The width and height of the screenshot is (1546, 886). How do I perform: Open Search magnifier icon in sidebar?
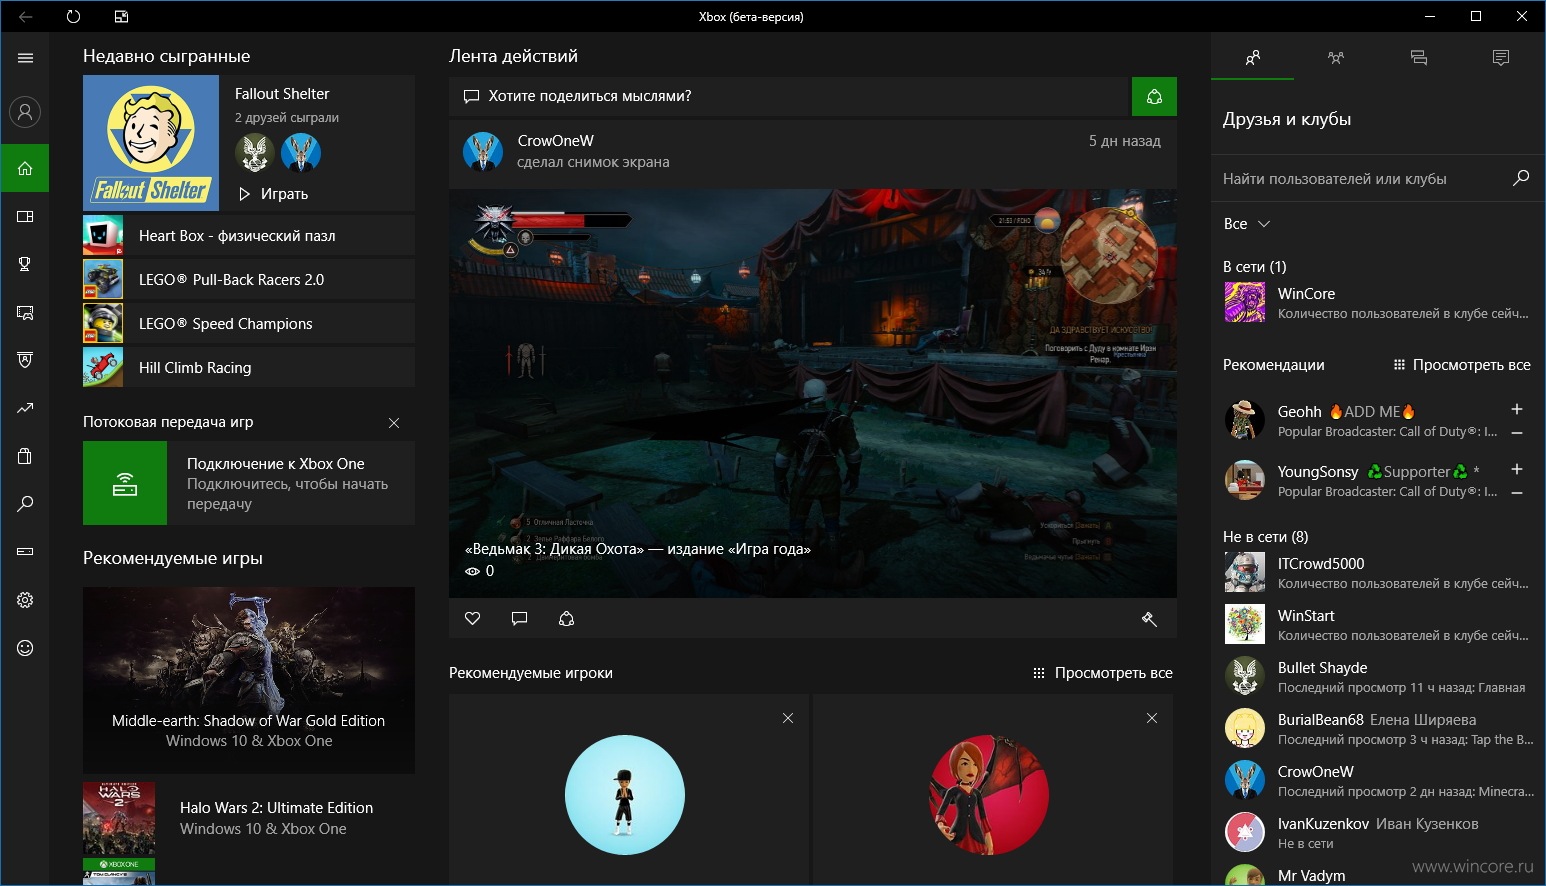click(x=25, y=504)
